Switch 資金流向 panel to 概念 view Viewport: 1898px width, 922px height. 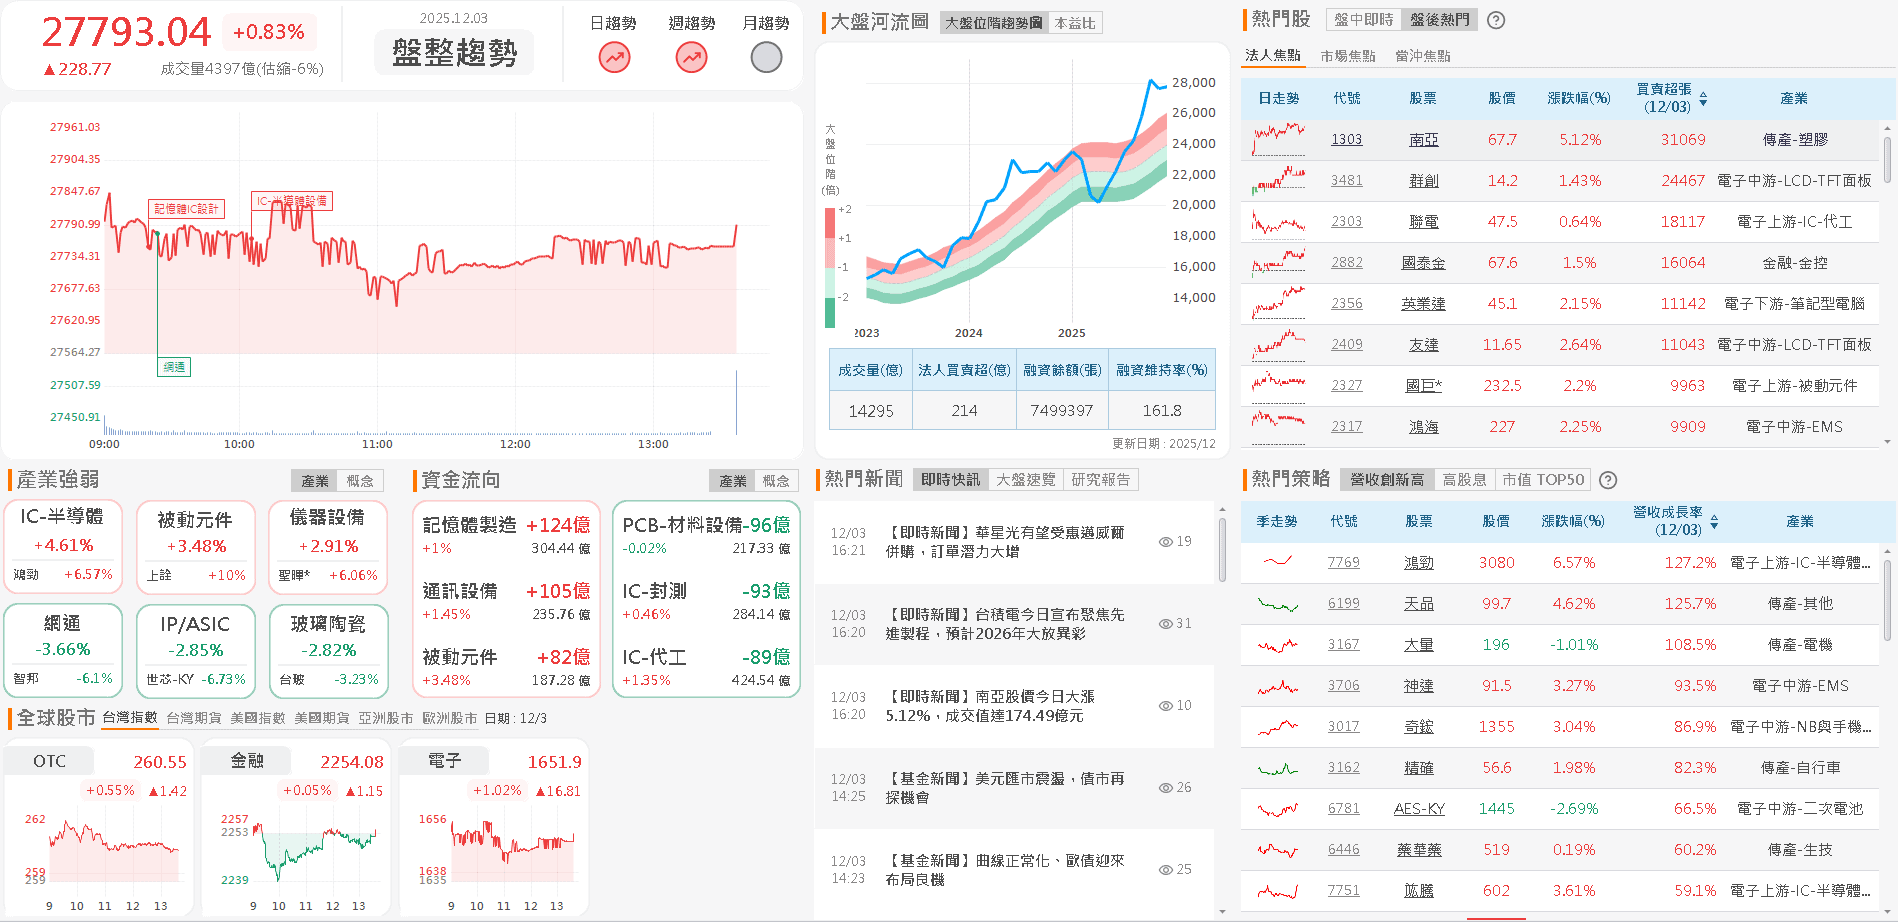[x=775, y=480]
